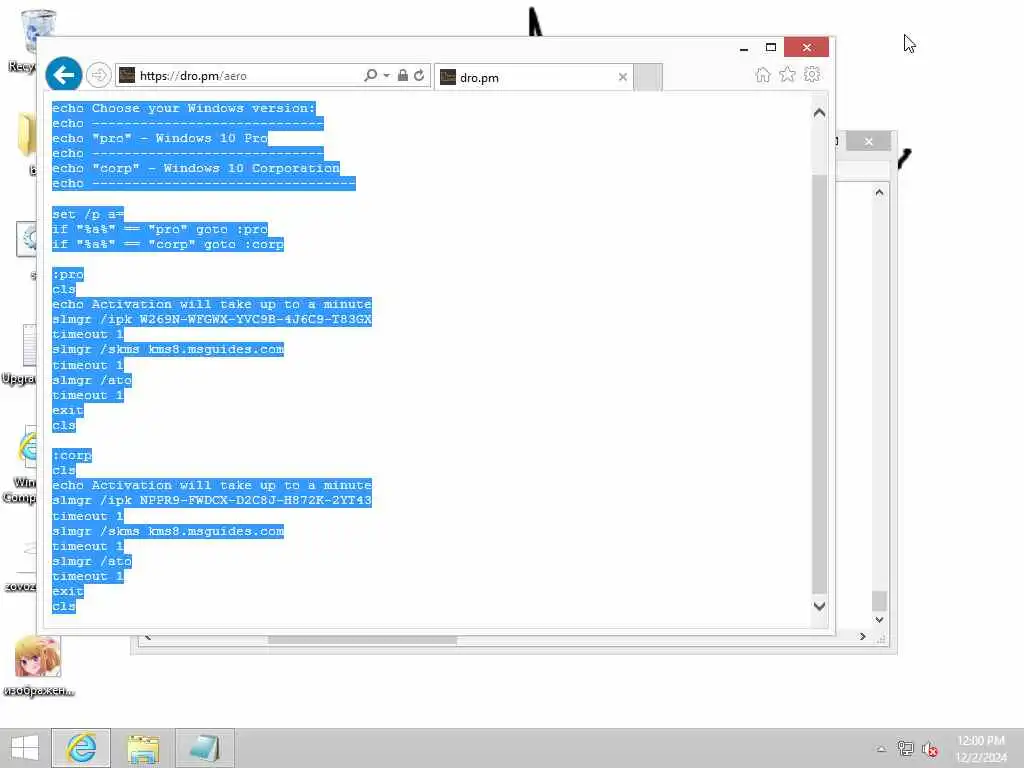Maximize the Internet Explorer window
This screenshot has width=1024, height=768.
click(x=771, y=47)
